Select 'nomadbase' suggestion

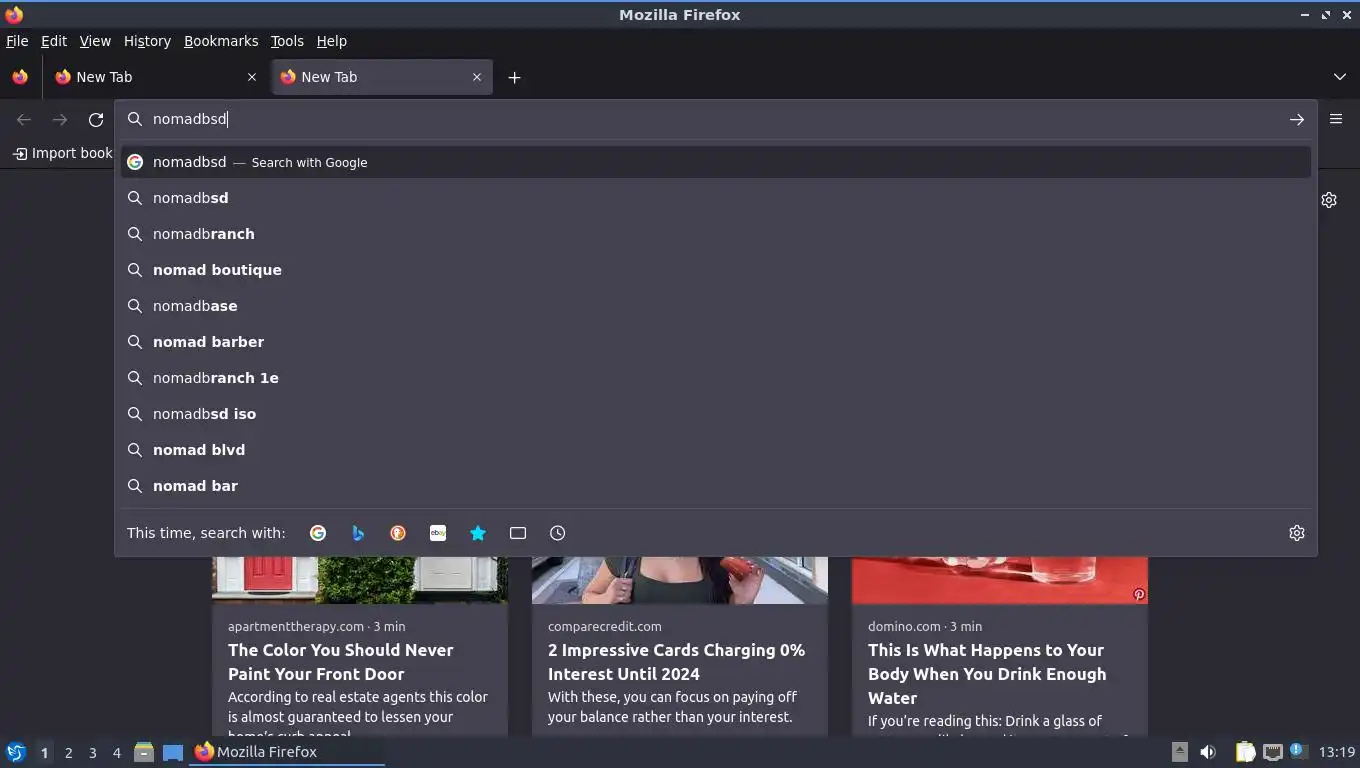716,306
